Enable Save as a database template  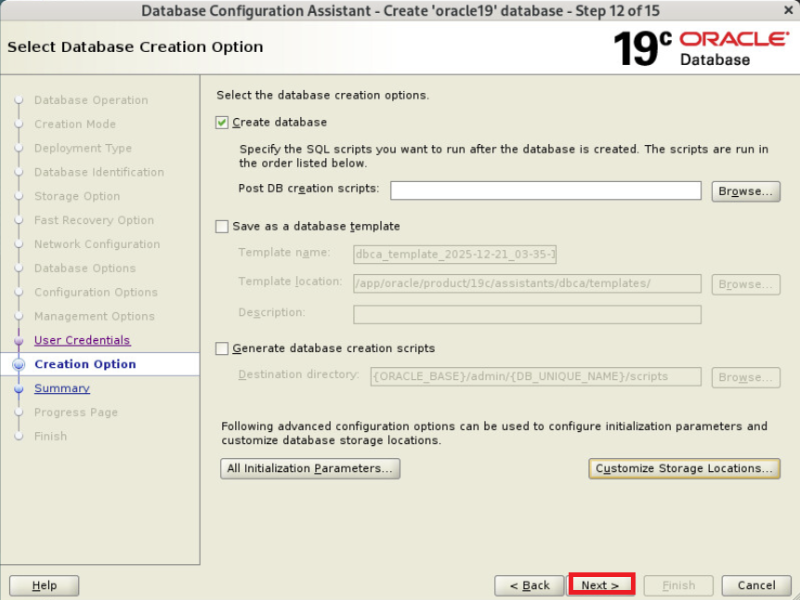pyautogui.click(x=221, y=227)
